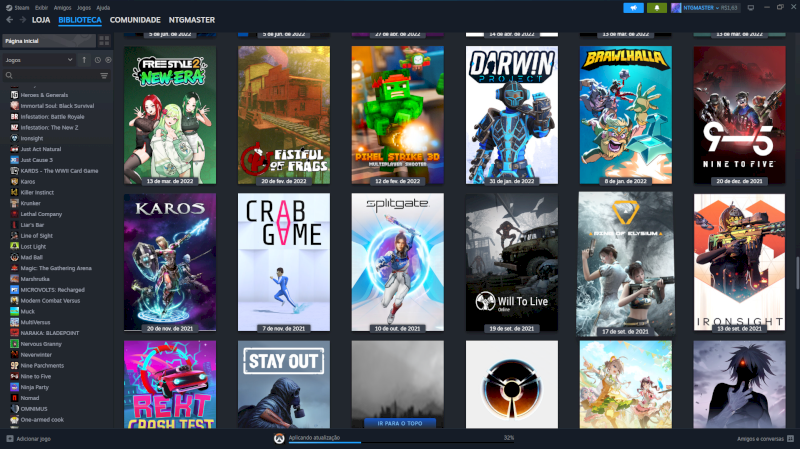Select Infestation: Battle Royale
The image size is (800, 449).
pos(52,116)
